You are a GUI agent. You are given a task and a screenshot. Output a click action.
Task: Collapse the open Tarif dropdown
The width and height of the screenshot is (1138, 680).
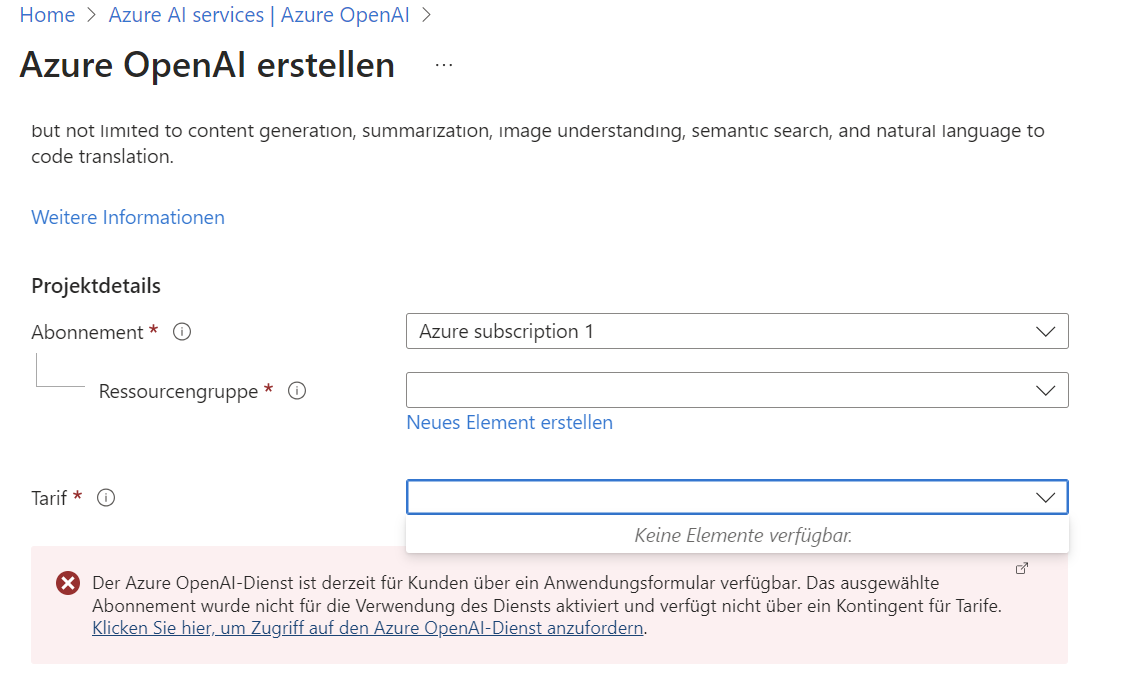(1046, 497)
